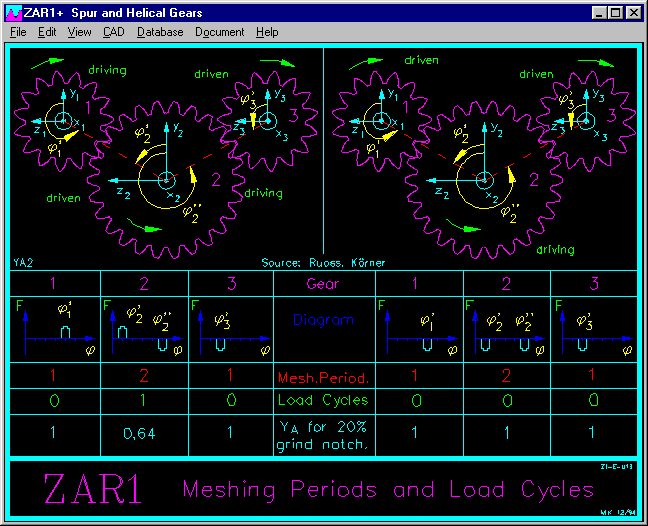Click the large ZAR1 logo text

[x=92, y=489]
